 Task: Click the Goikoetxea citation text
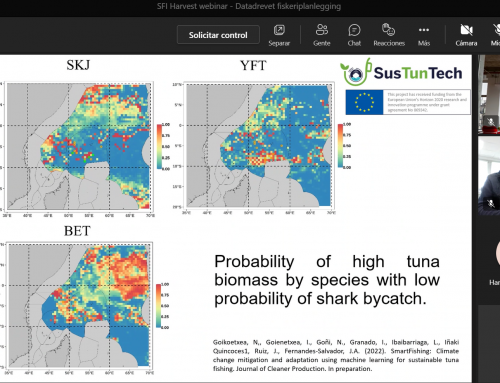coord(336,355)
